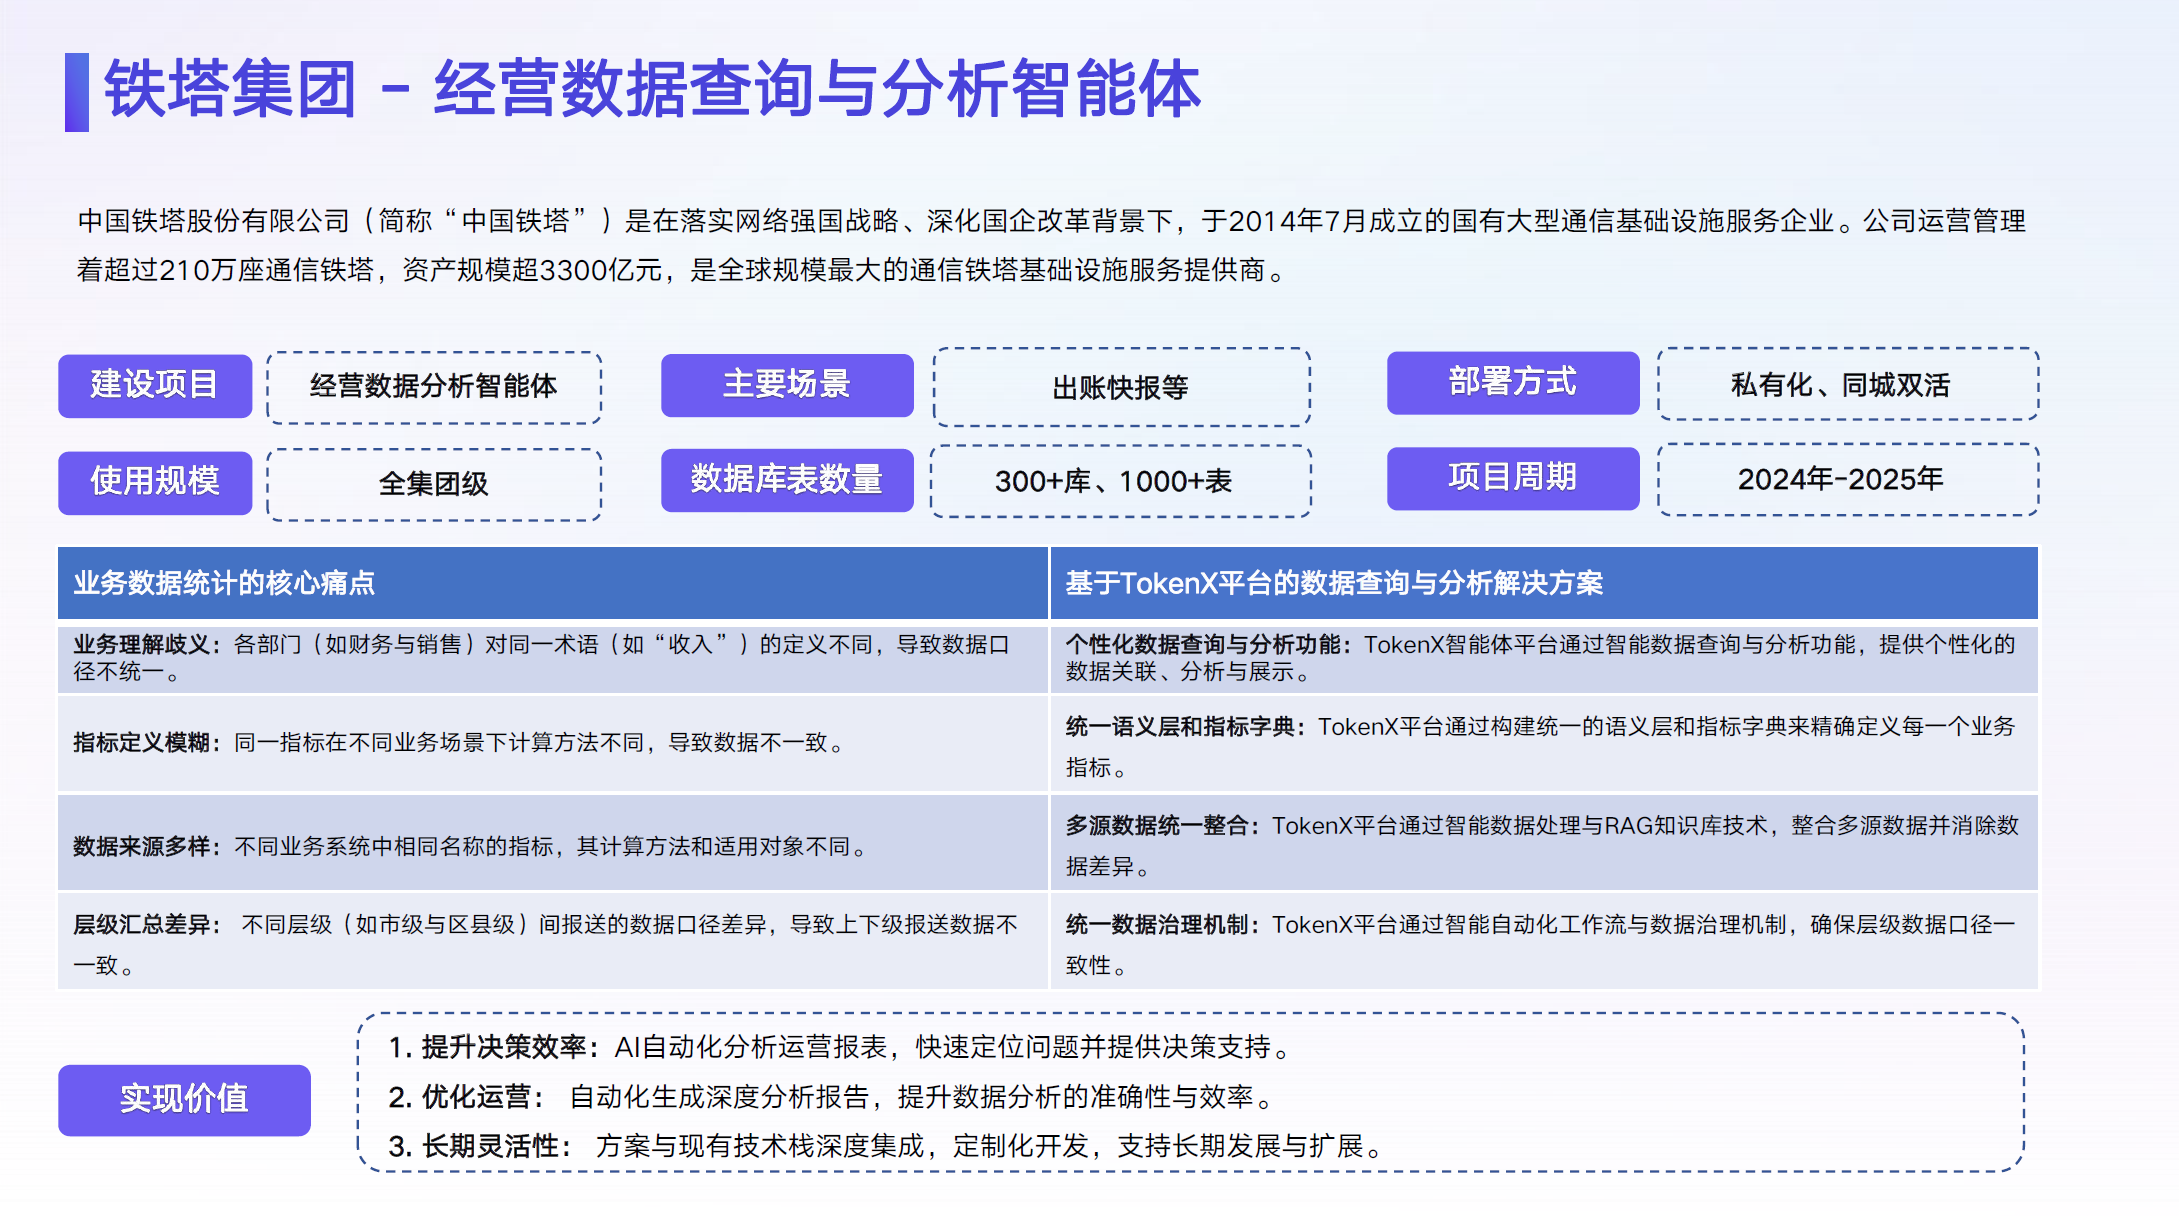2179x1216 pixels.
Task: Click the 基于TokenX平台 solution table header
Action: tap(1543, 583)
